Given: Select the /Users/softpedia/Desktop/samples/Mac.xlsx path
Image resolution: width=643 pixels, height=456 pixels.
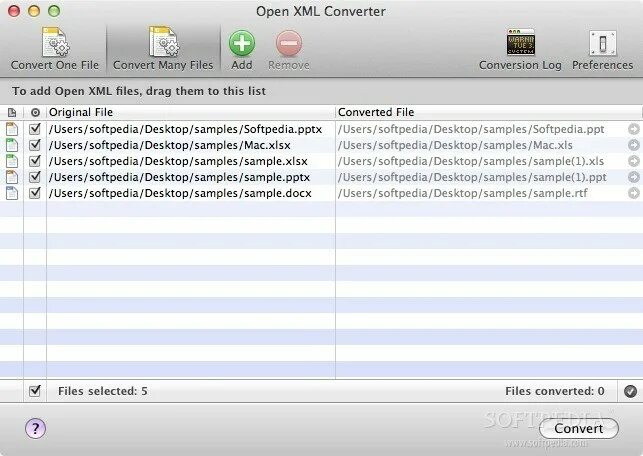Looking at the screenshot, I should coord(170,146).
